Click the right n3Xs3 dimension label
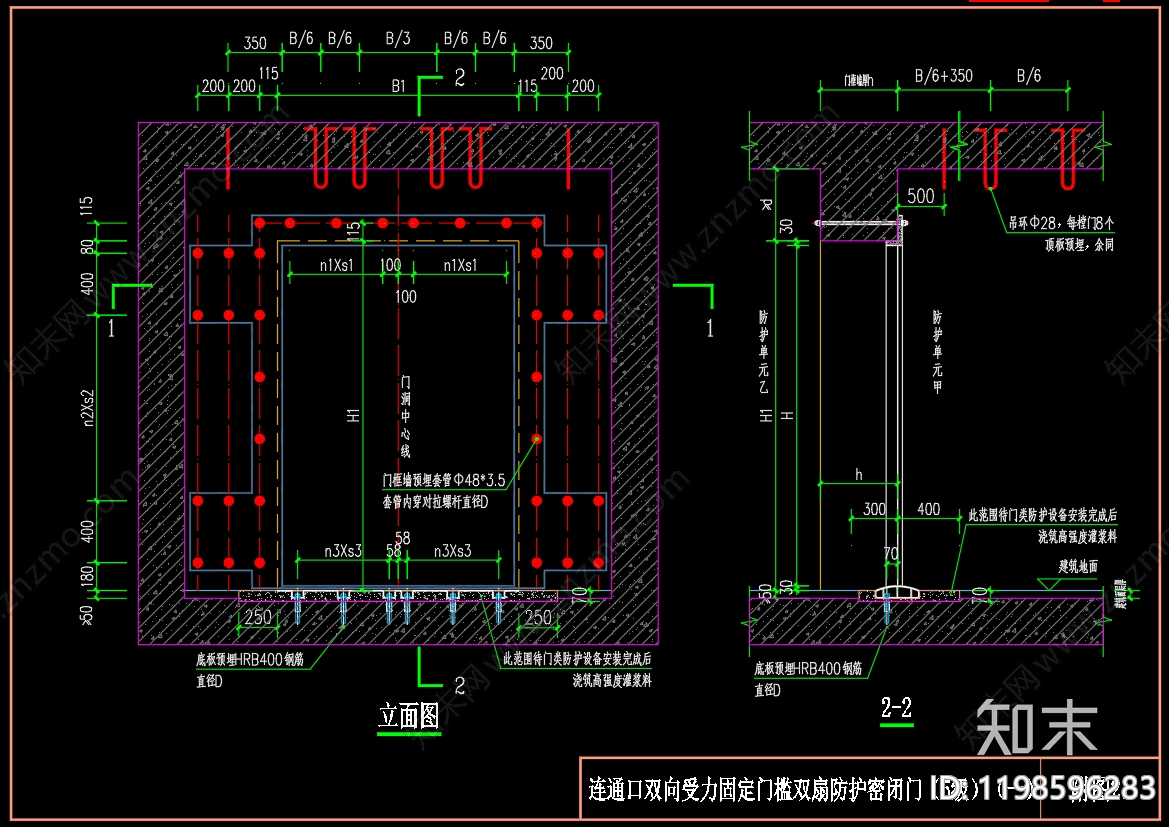1169x827 pixels. pyautogui.click(x=453, y=551)
